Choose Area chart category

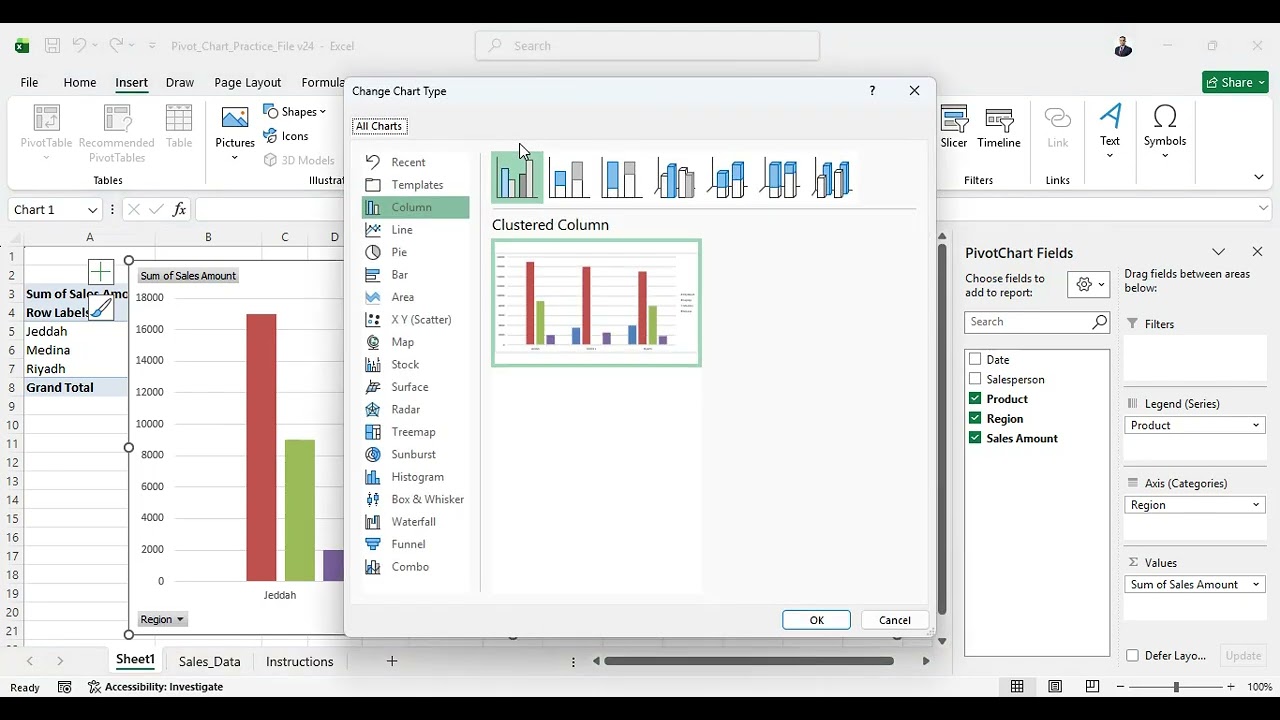[415, 297]
